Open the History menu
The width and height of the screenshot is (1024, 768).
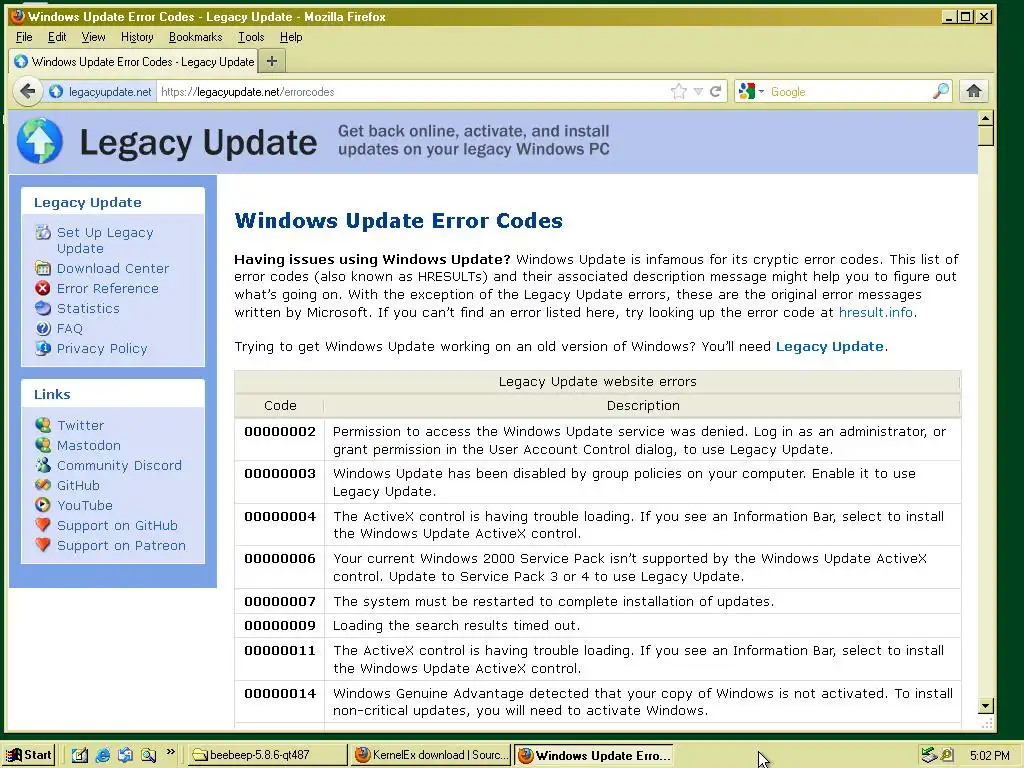[x=137, y=37]
